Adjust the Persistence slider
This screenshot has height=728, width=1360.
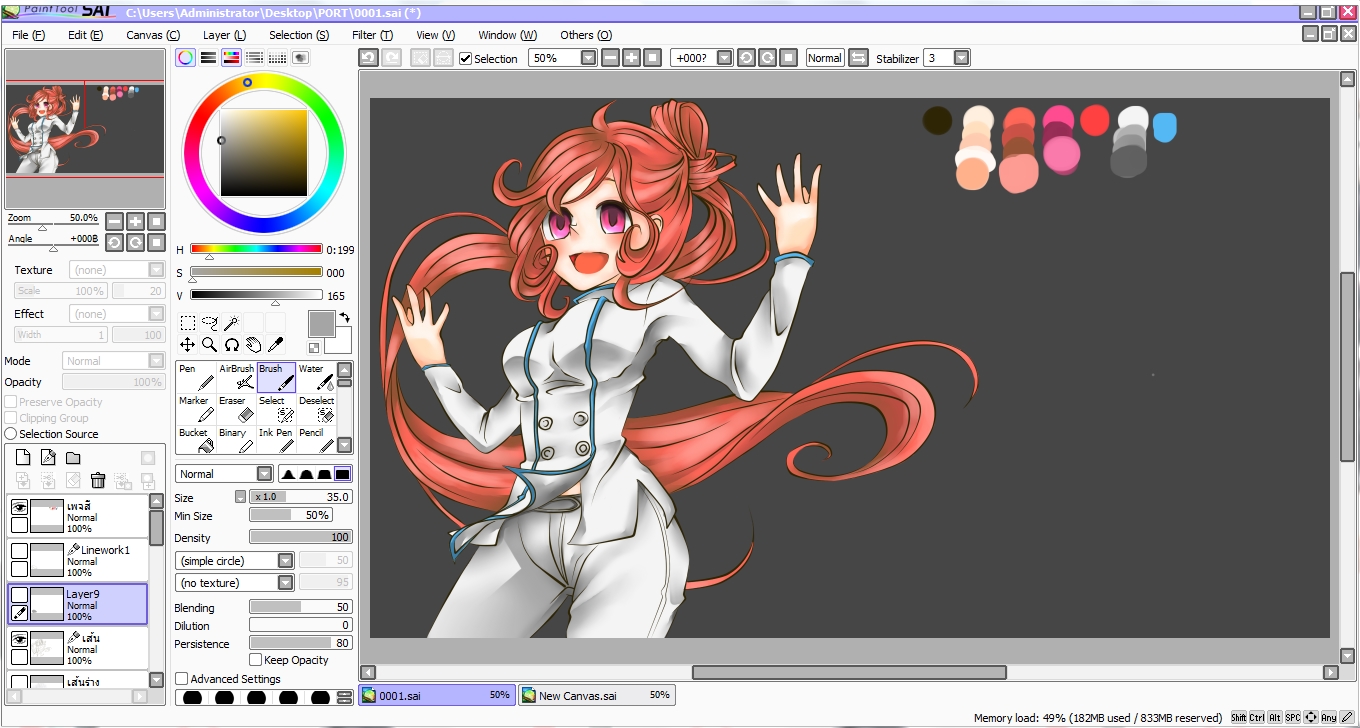tap(300, 643)
